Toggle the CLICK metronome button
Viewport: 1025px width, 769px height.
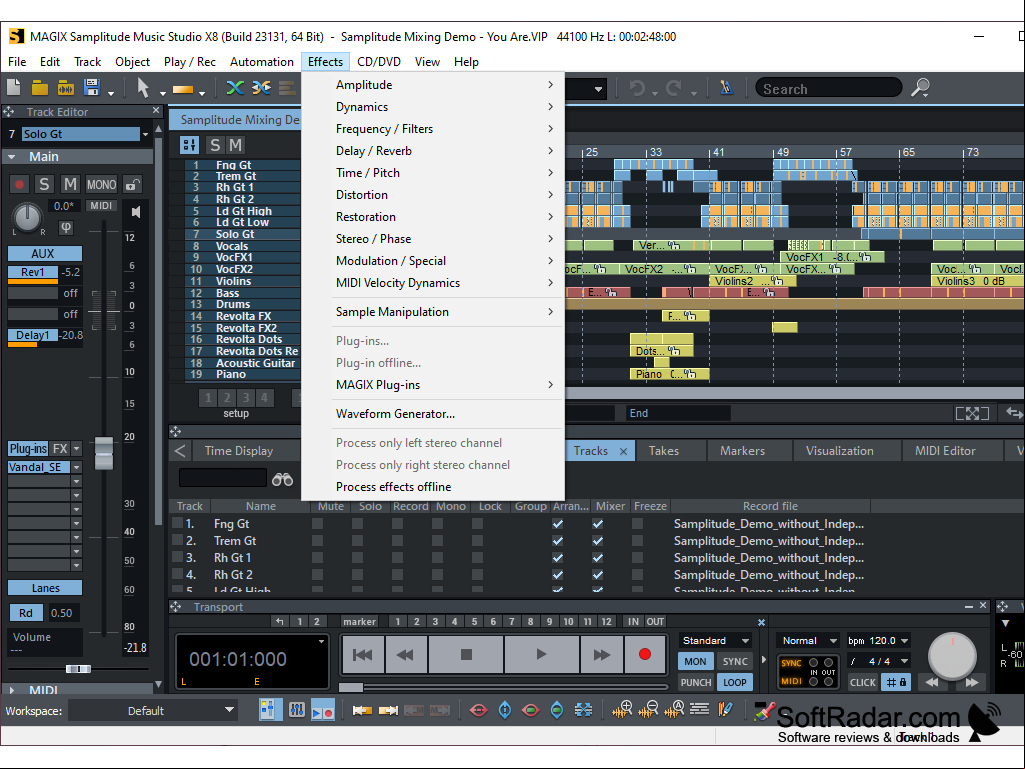(862, 682)
